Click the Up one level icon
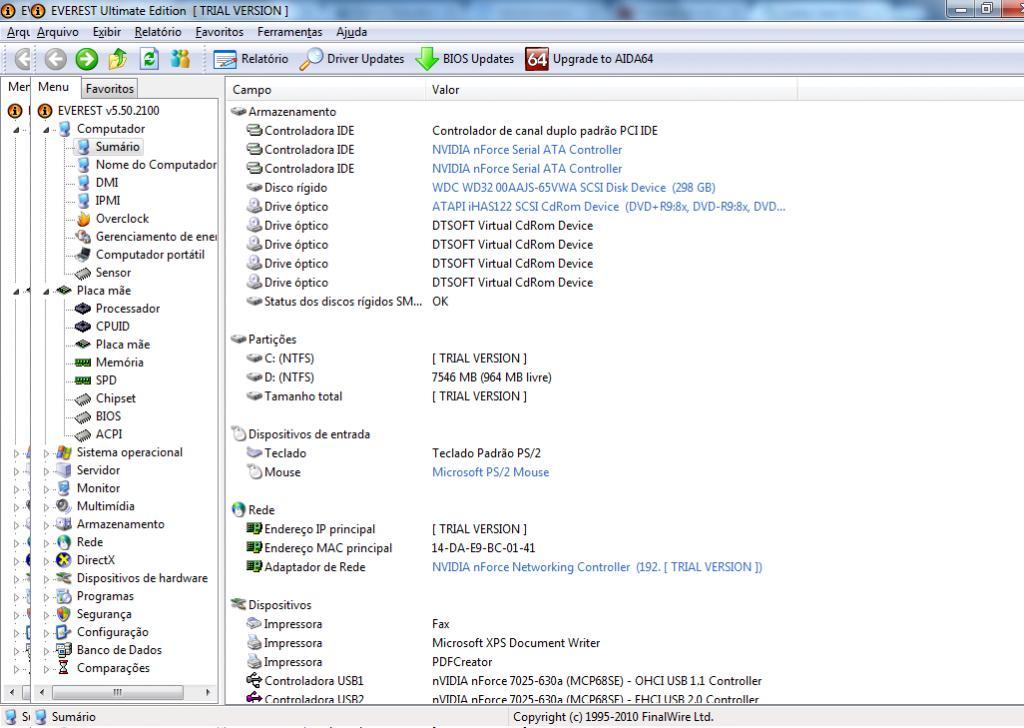1024x728 pixels. 118,59
